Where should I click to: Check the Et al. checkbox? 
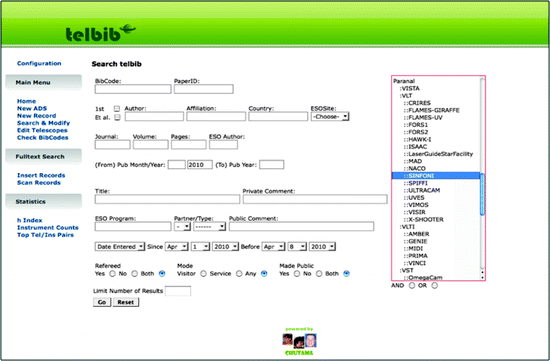pos(118,117)
